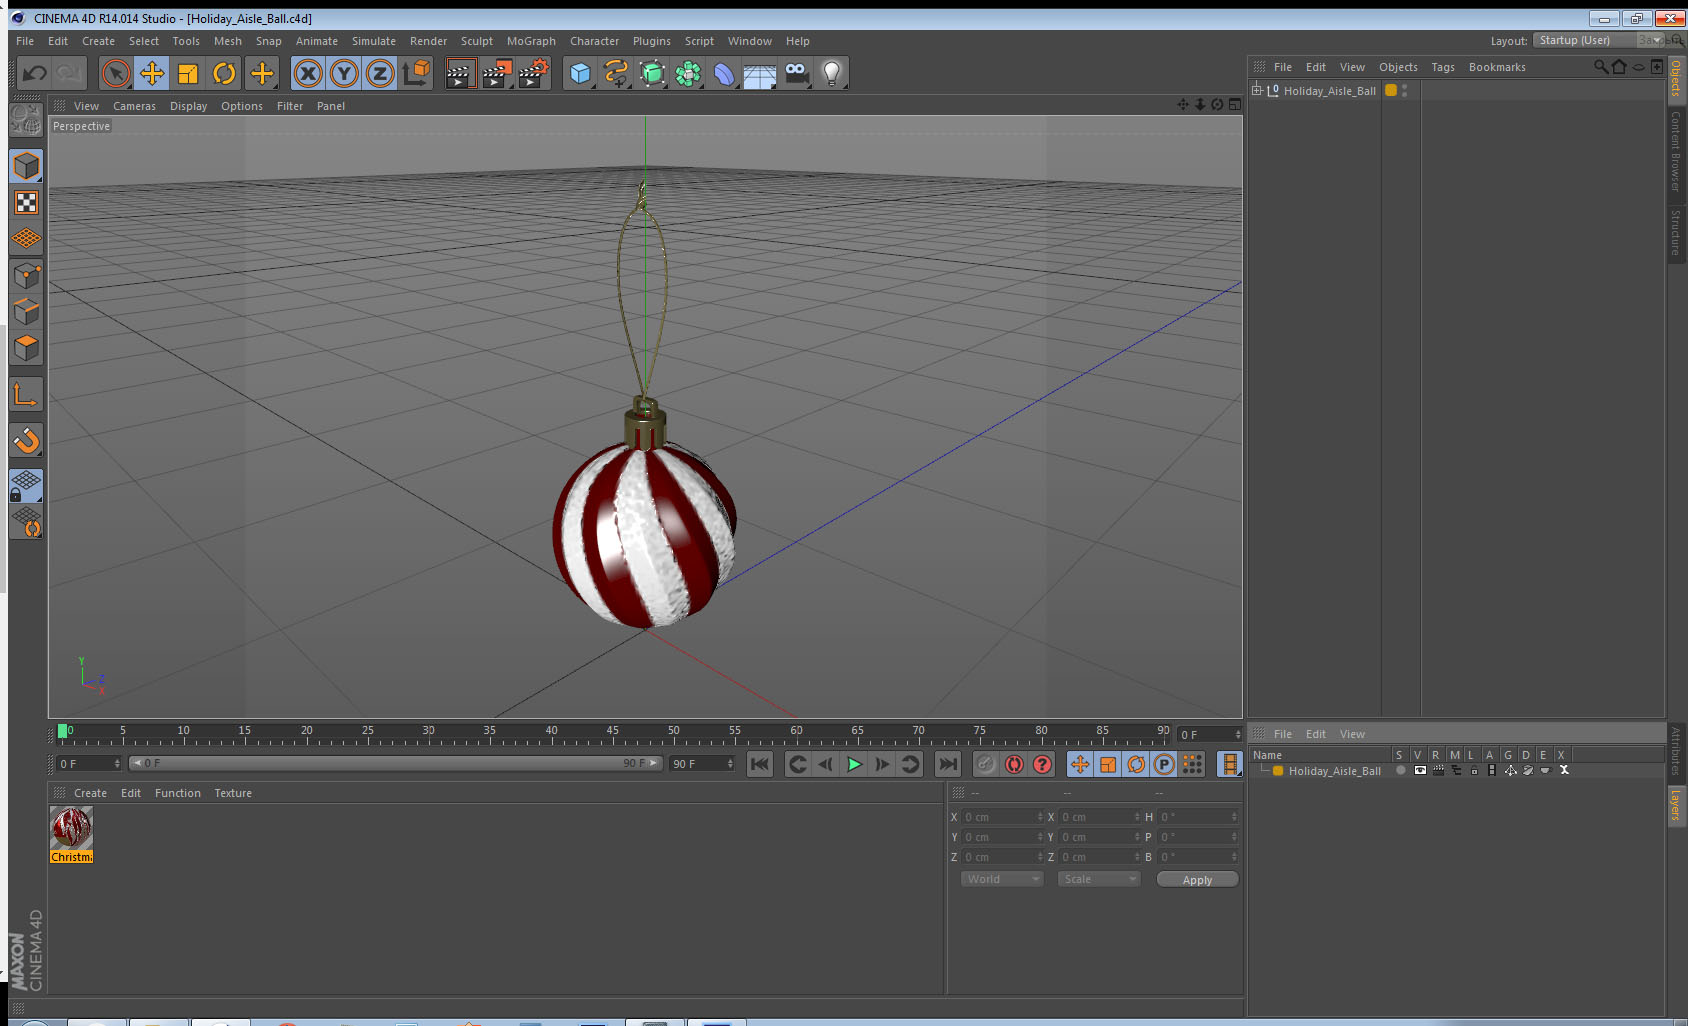Click the search icon in Object Manager

1600,67
